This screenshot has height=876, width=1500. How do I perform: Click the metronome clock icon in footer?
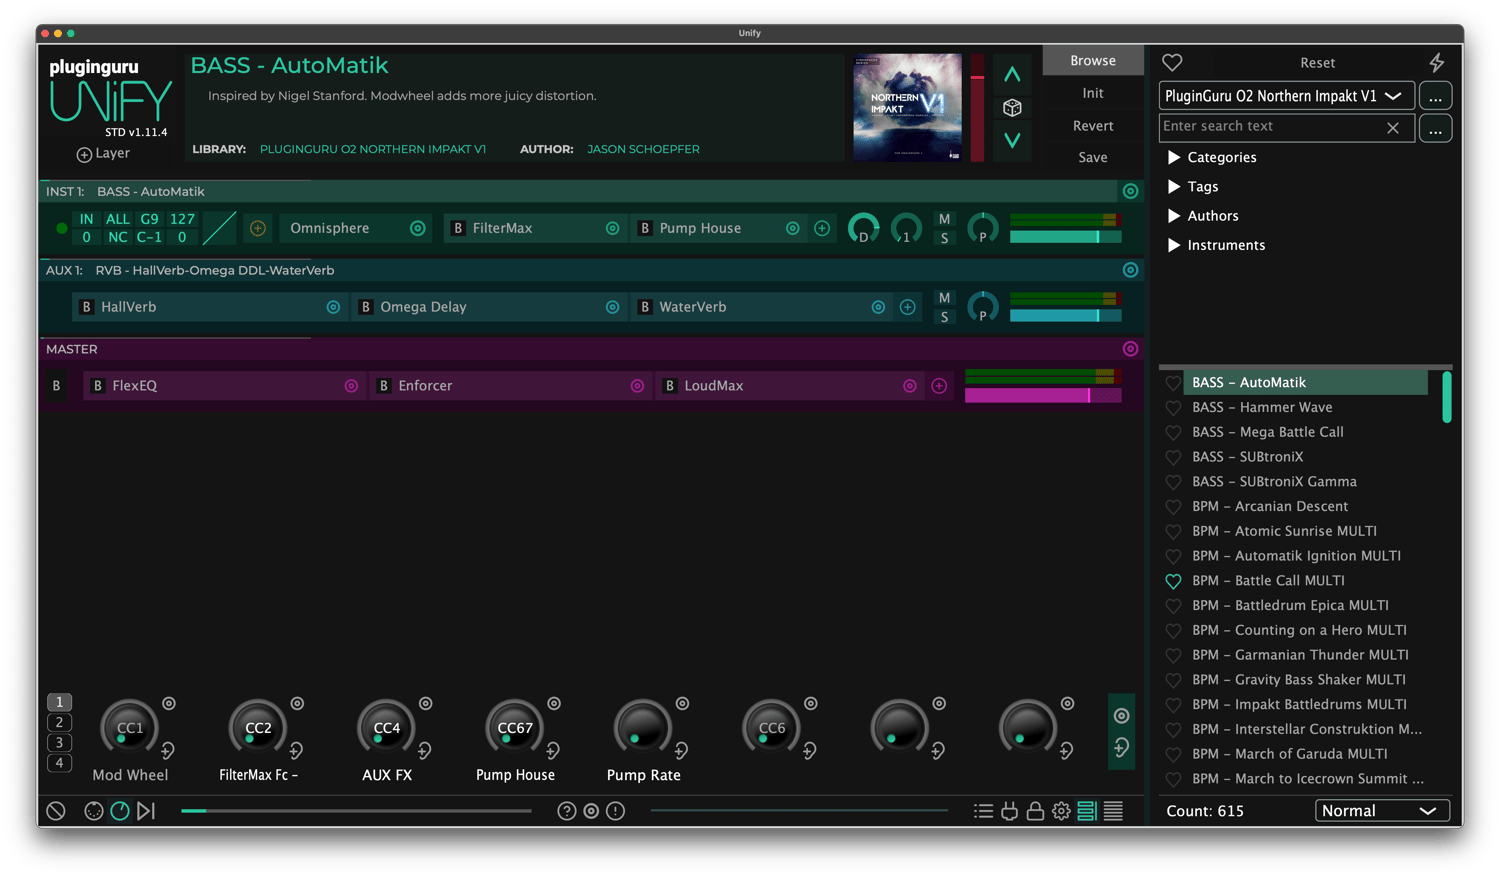(x=120, y=811)
